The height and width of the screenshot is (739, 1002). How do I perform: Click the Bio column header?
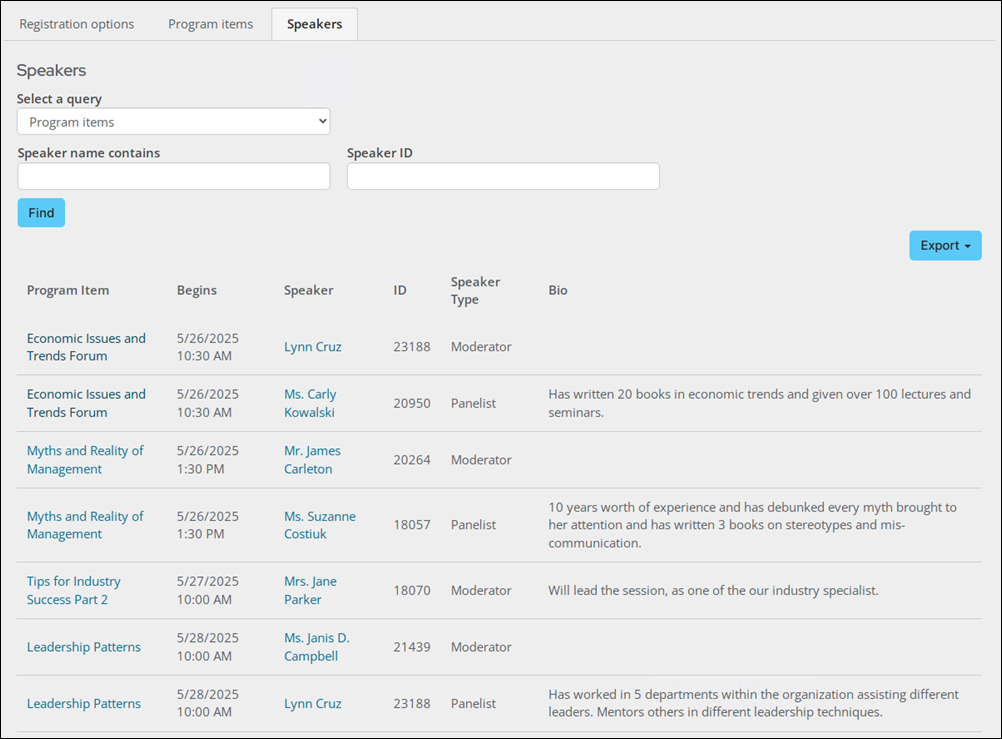pos(558,290)
